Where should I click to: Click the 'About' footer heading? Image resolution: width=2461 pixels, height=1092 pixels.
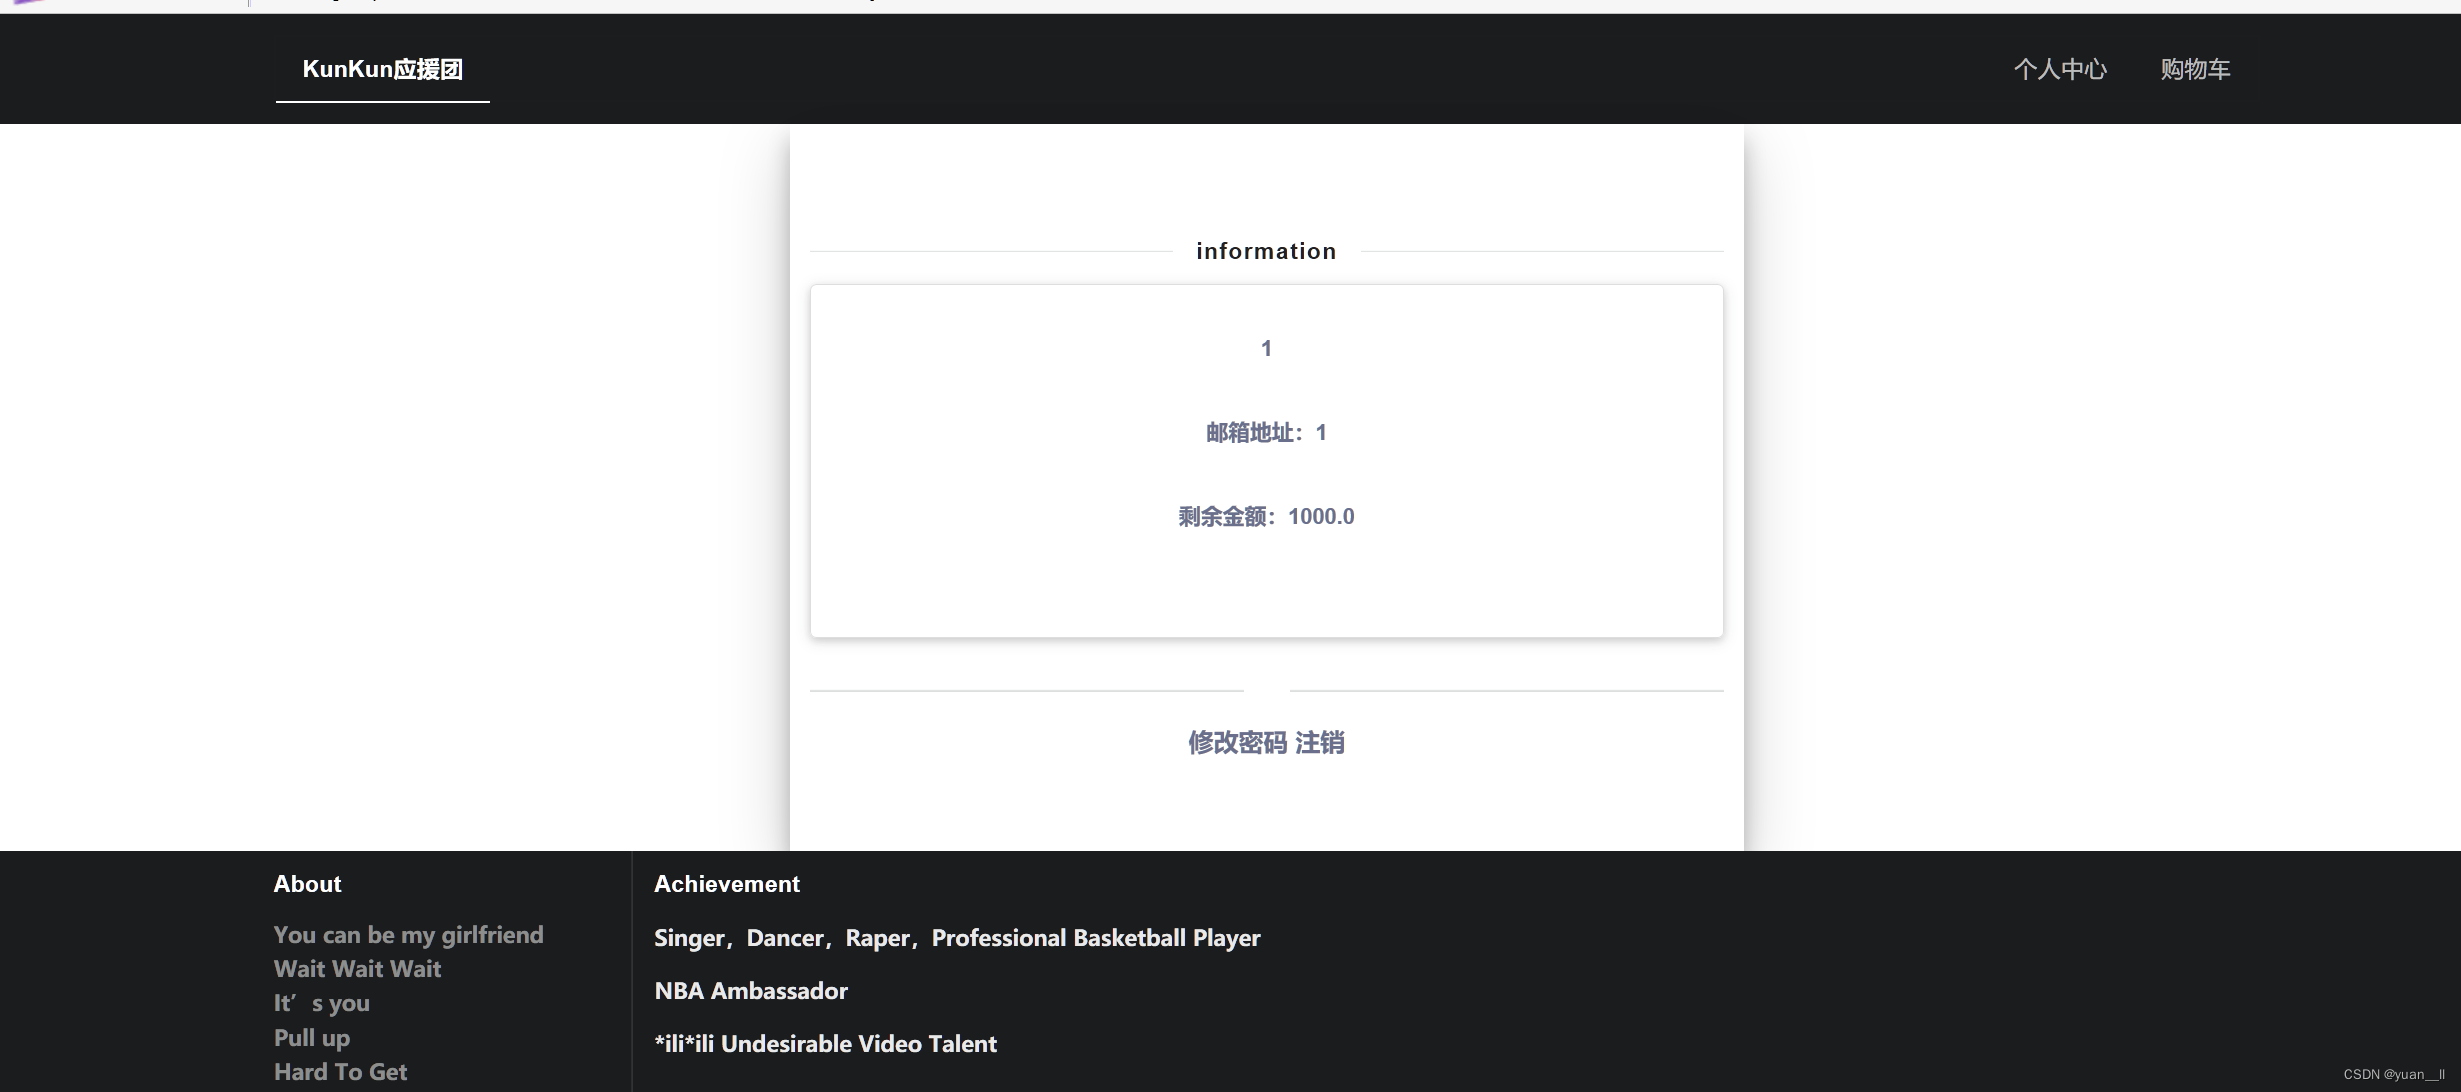tap(307, 883)
